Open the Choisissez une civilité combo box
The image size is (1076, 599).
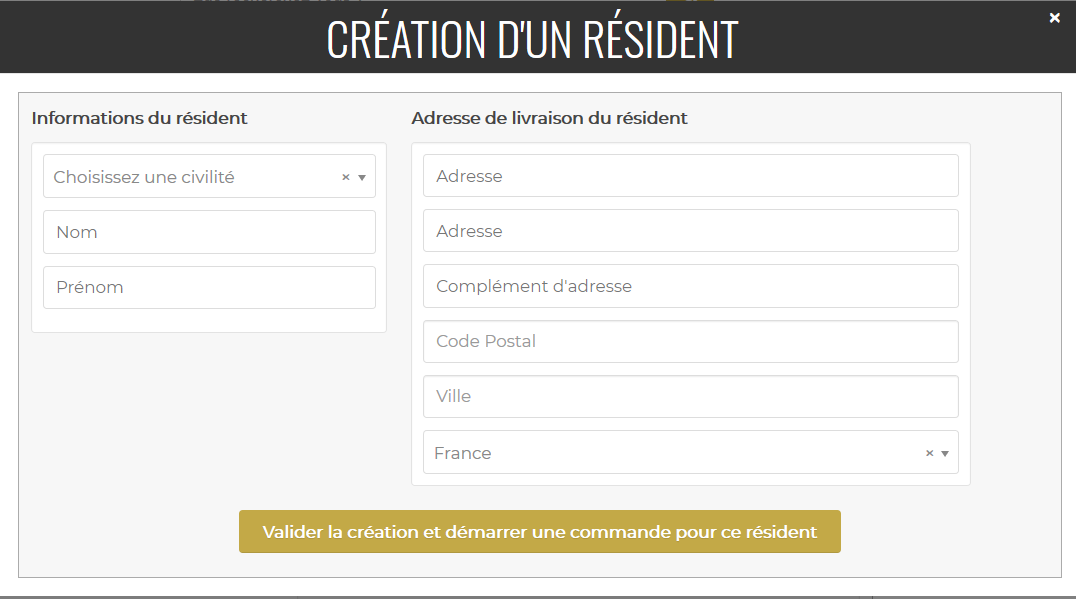190,177
